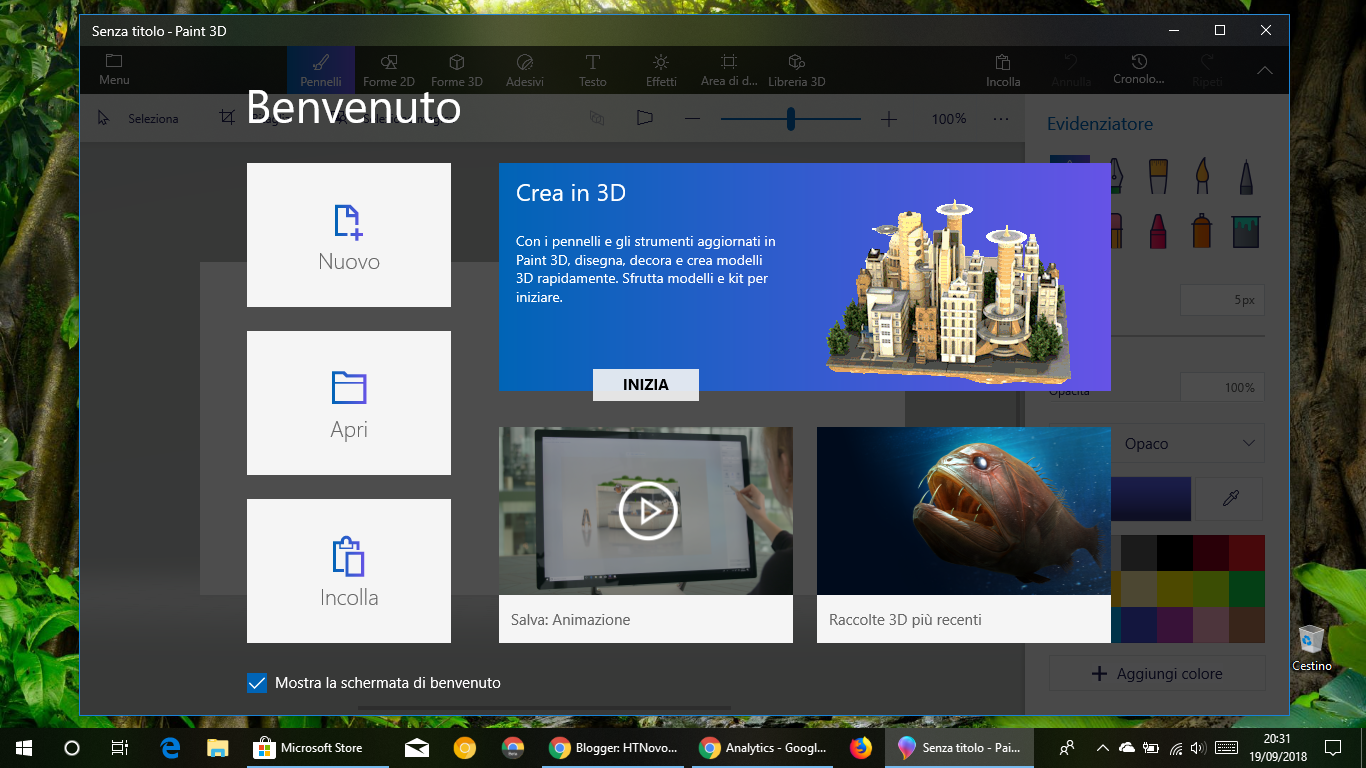
Task: Click the Crea in 3D city banner
Action: click(x=805, y=277)
